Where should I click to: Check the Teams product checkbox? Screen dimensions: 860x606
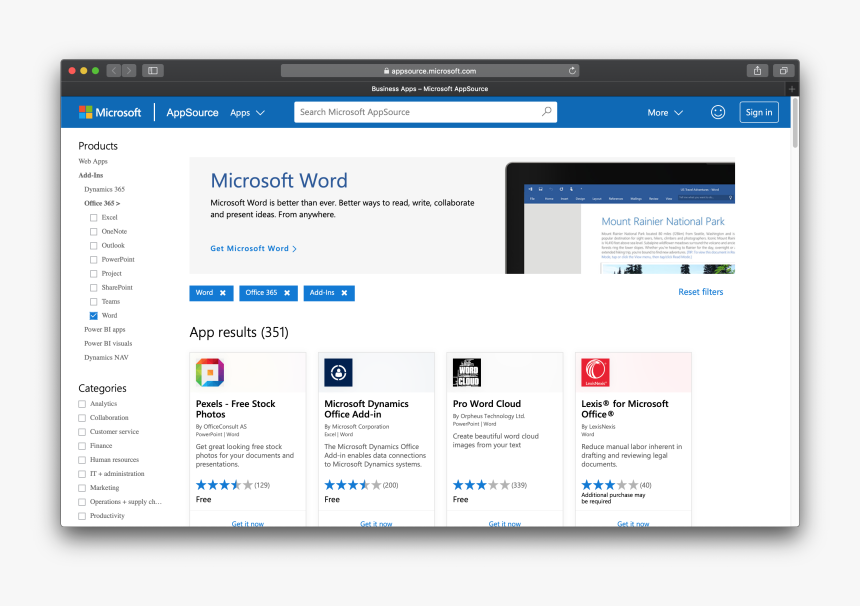tap(94, 302)
